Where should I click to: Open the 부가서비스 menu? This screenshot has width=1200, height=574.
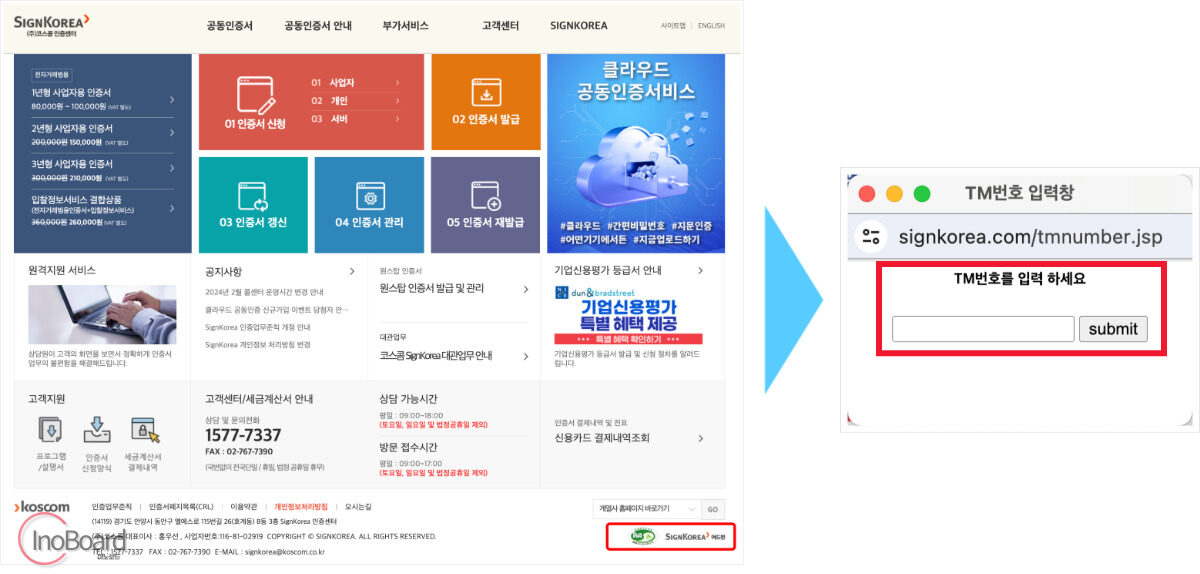(406, 25)
